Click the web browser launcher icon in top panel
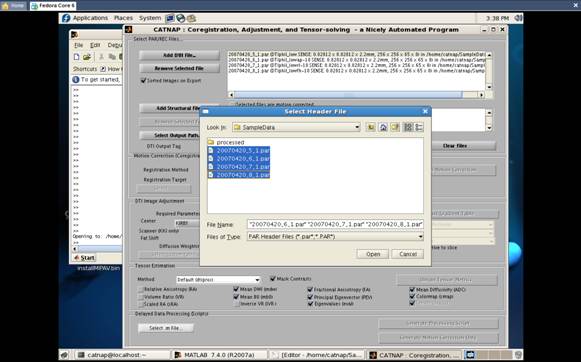 tap(180, 18)
